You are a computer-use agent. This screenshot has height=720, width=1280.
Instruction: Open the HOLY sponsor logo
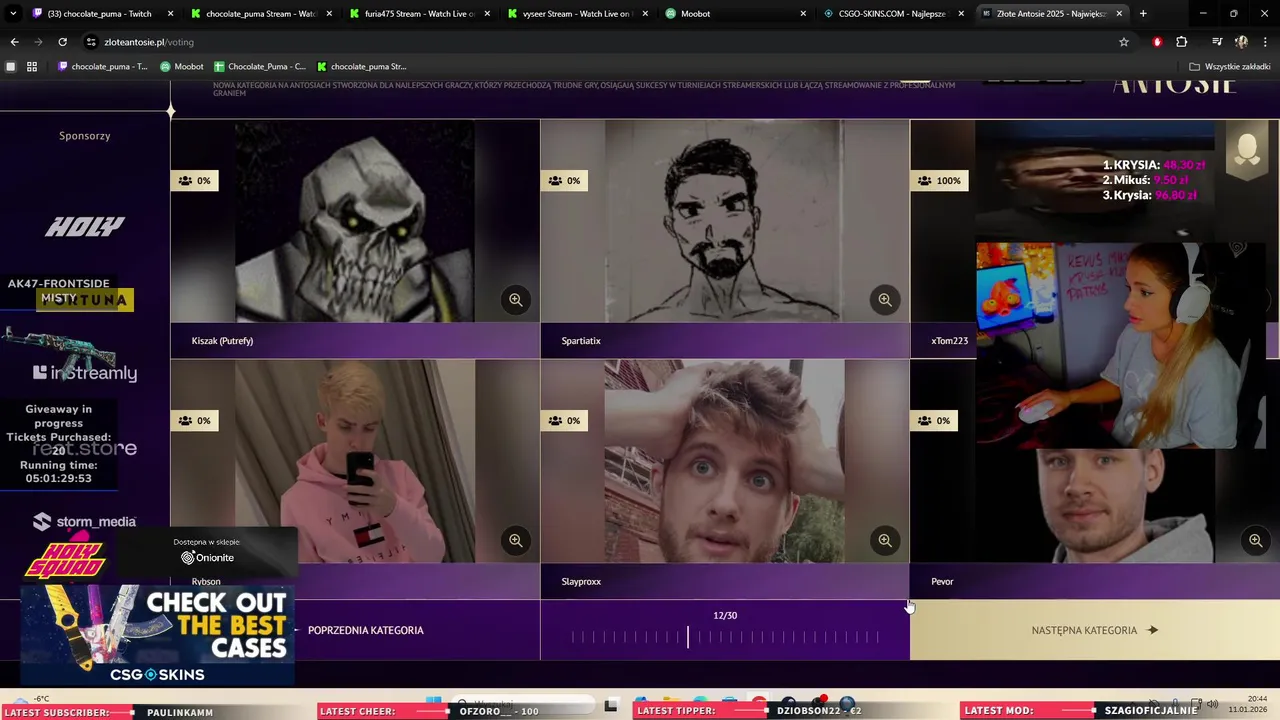tap(85, 227)
